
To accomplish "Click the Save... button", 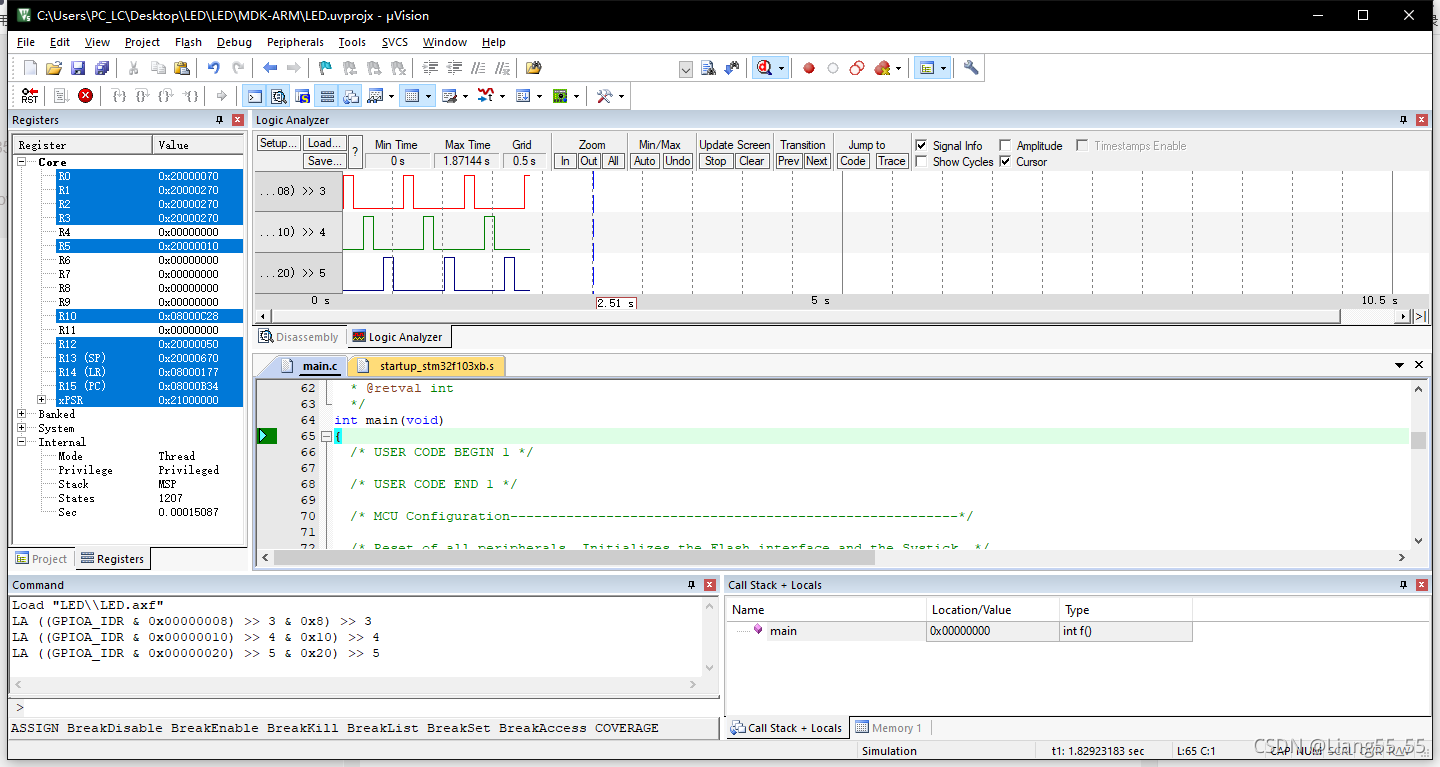I will [325, 160].
